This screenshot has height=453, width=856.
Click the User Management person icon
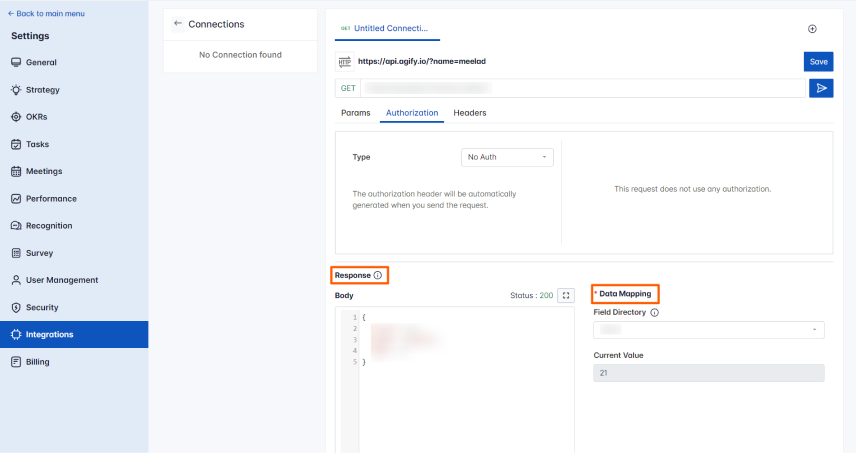click(x=16, y=280)
